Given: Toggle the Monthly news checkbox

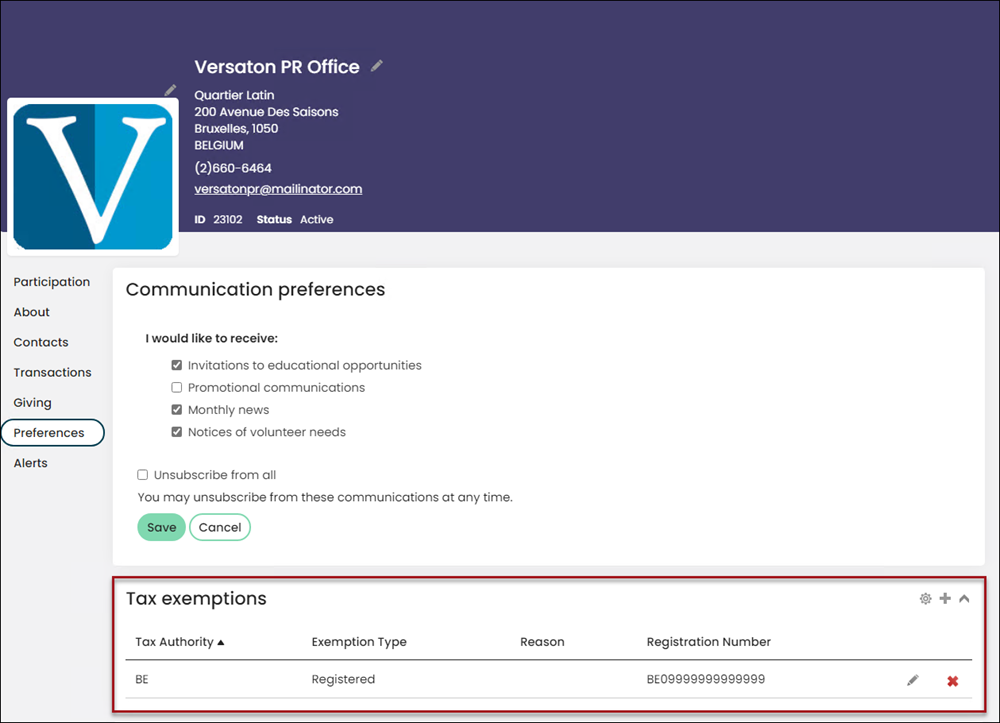Looking at the screenshot, I should (x=177, y=410).
